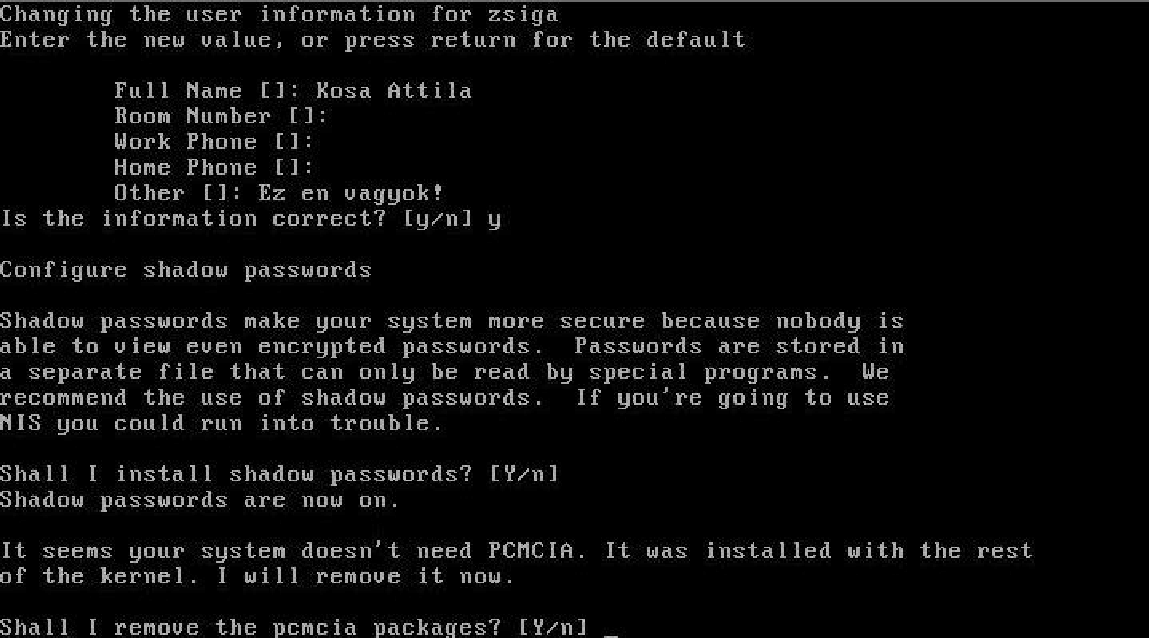Click the Full Name value Kosa Attila
The image size is (1149, 638).
tap(394, 91)
